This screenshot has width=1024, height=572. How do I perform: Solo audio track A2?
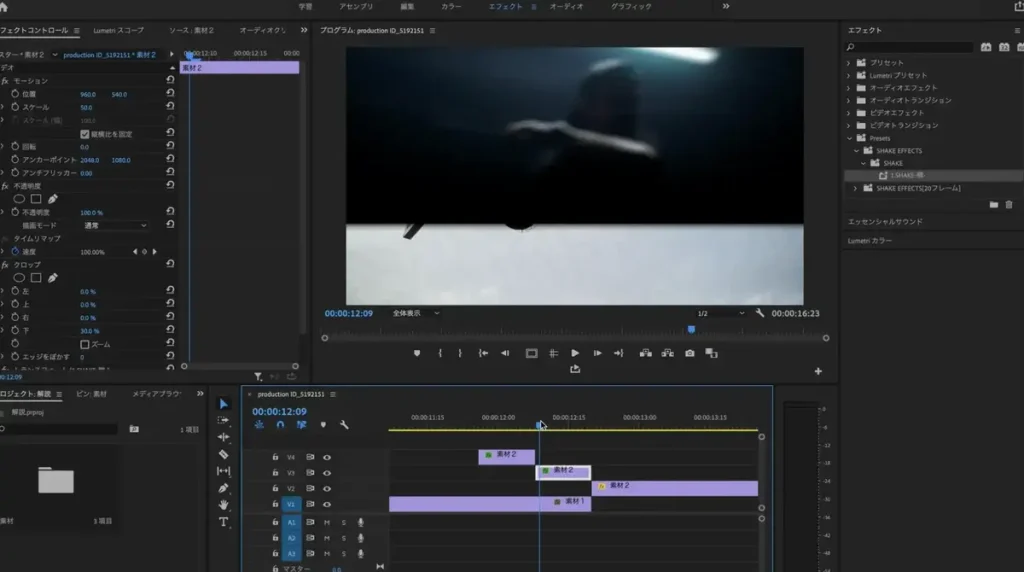[x=344, y=538]
